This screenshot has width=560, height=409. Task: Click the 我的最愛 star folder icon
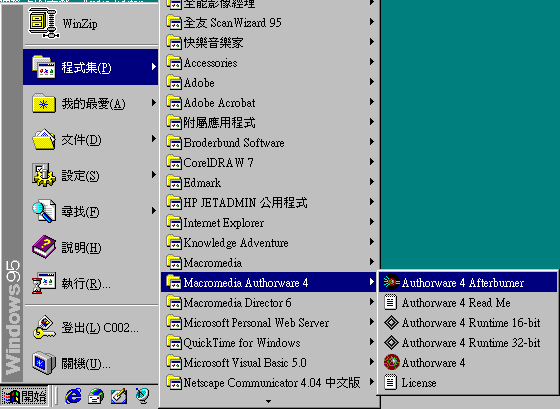pos(44,104)
